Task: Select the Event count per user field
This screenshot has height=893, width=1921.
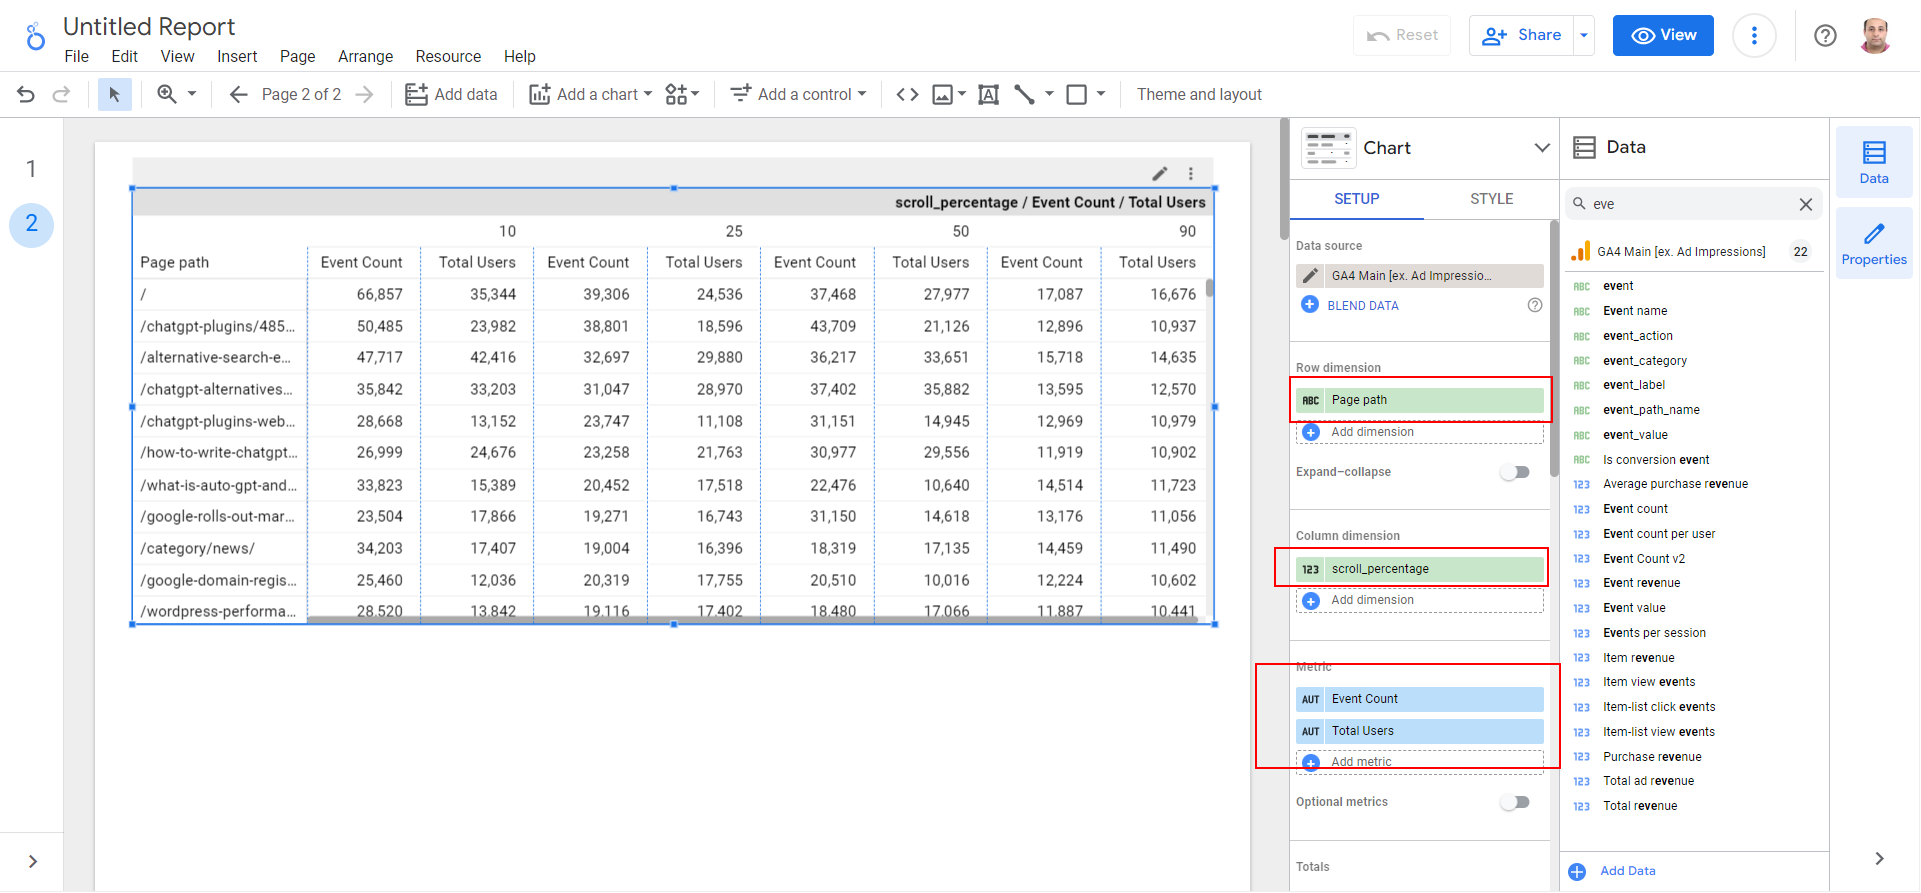Action: (1659, 534)
